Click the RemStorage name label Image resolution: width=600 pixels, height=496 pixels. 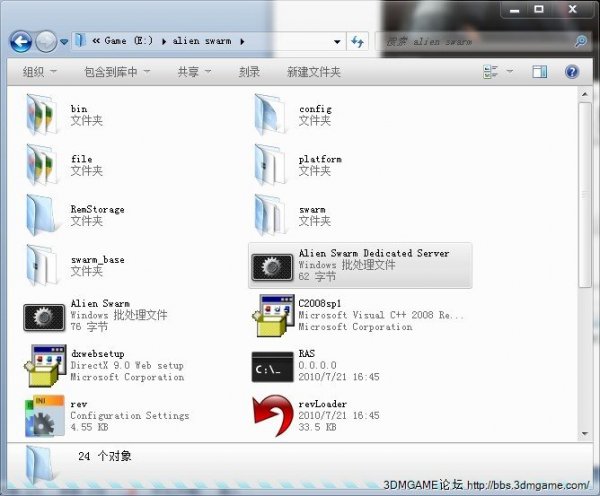pyautogui.click(x=98, y=209)
